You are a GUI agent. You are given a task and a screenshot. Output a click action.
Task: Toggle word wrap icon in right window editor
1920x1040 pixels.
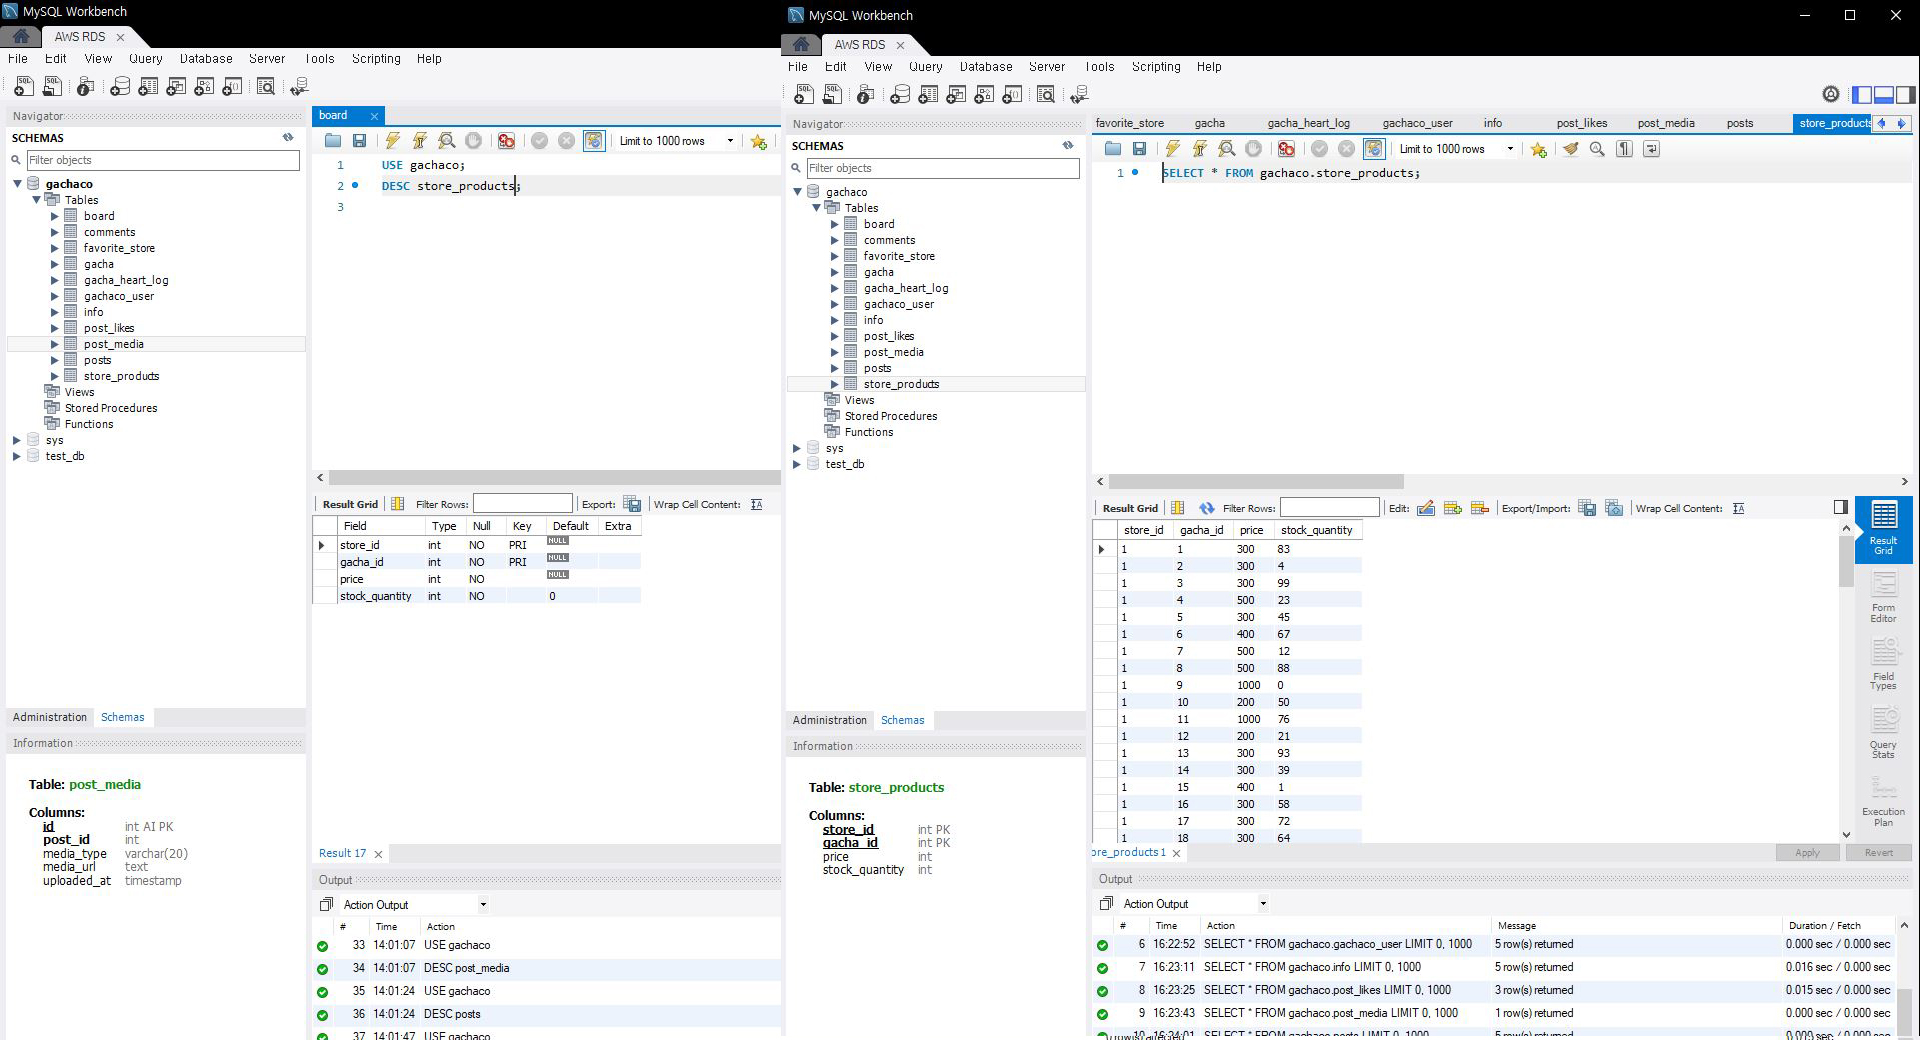click(1651, 149)
